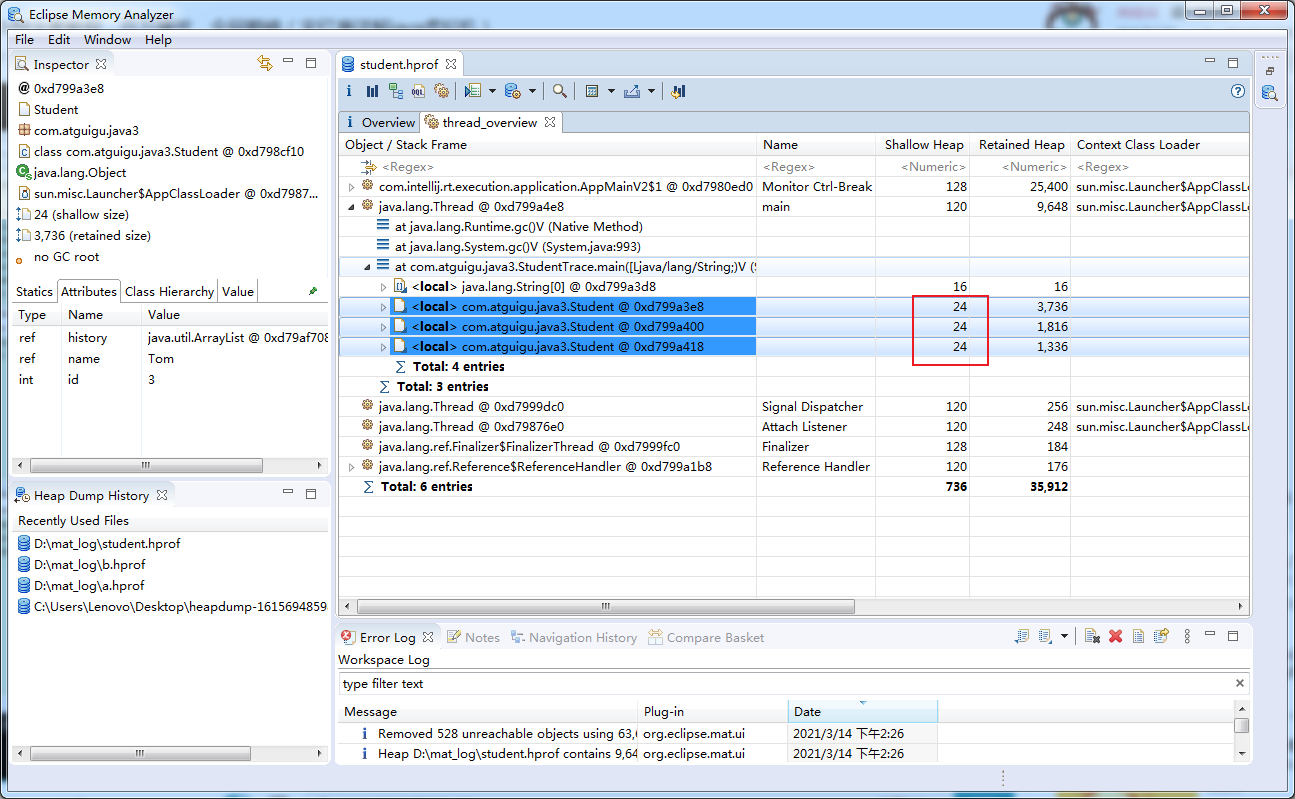Click the Clear Log Viewer icon
Image resolution: width=1295 pixels, height=799 pixels.
pyautogui.click(x=1093, y=636)
